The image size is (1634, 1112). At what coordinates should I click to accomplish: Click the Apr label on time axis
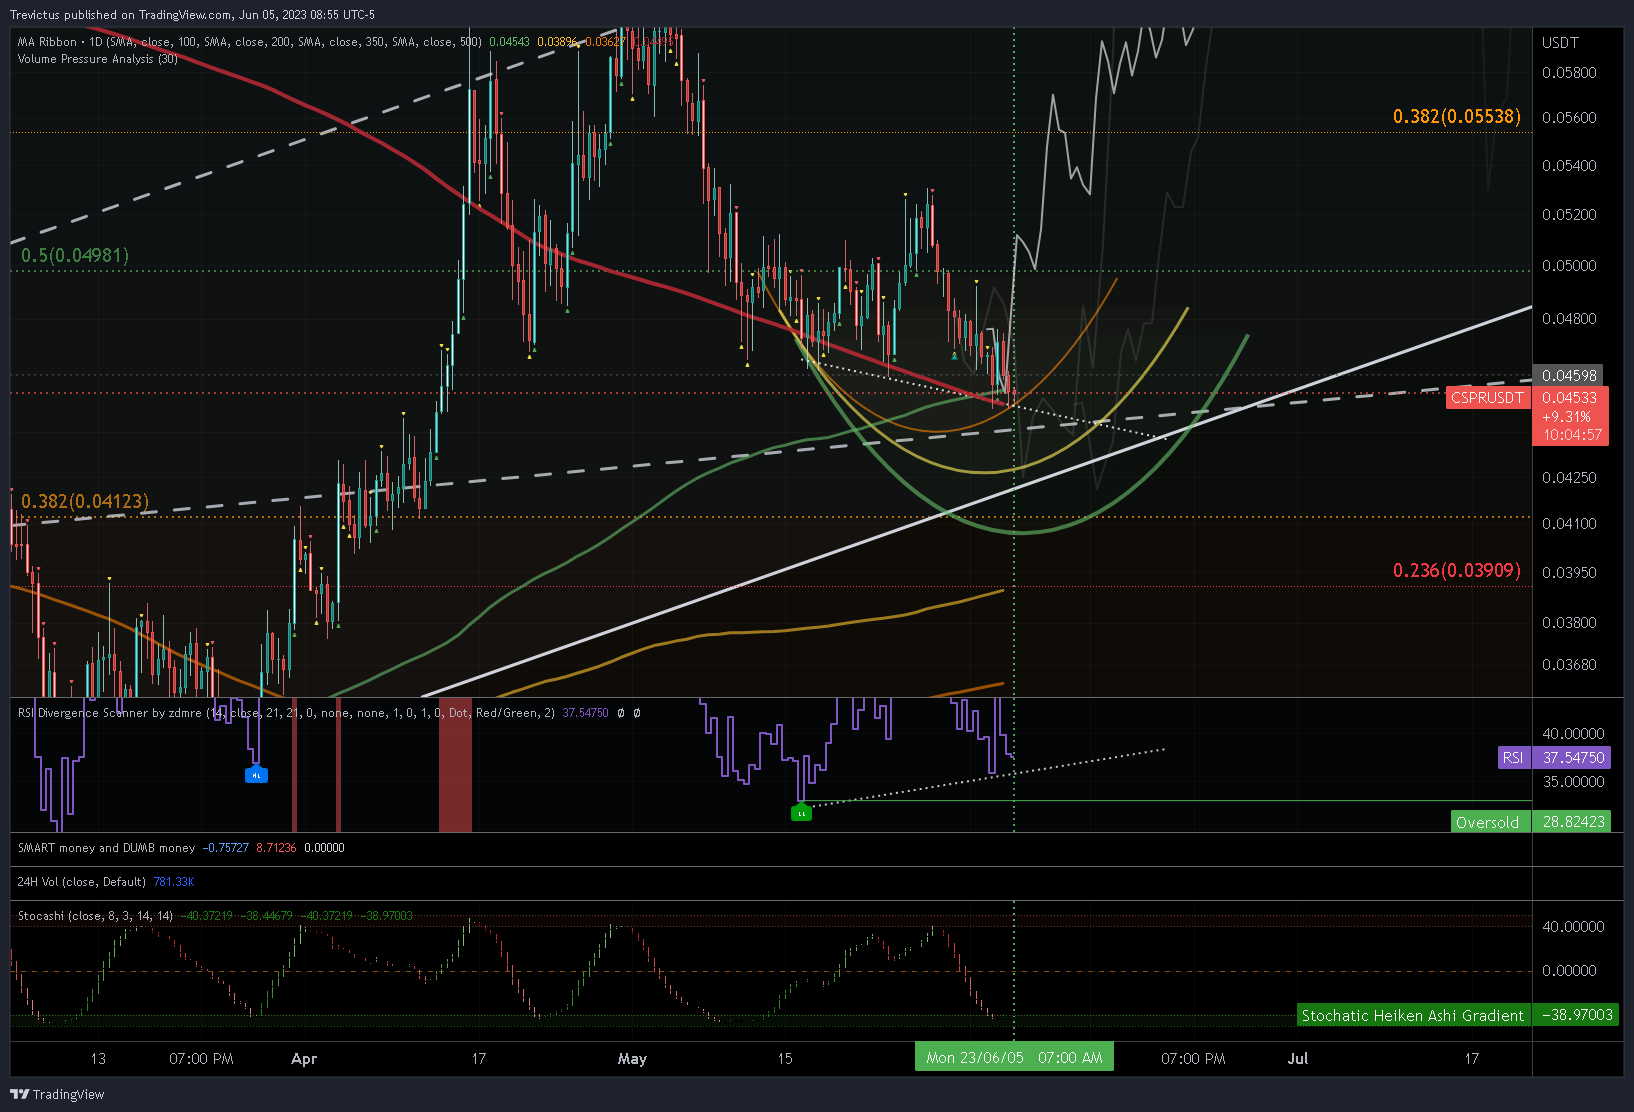tap(304, 1058)
